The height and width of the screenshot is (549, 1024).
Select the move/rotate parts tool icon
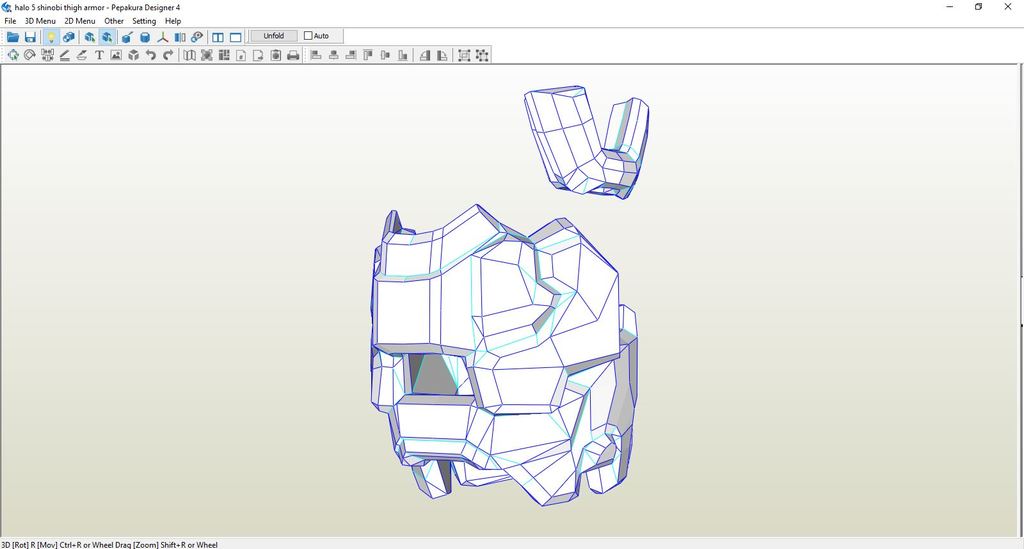coord(12,55)
